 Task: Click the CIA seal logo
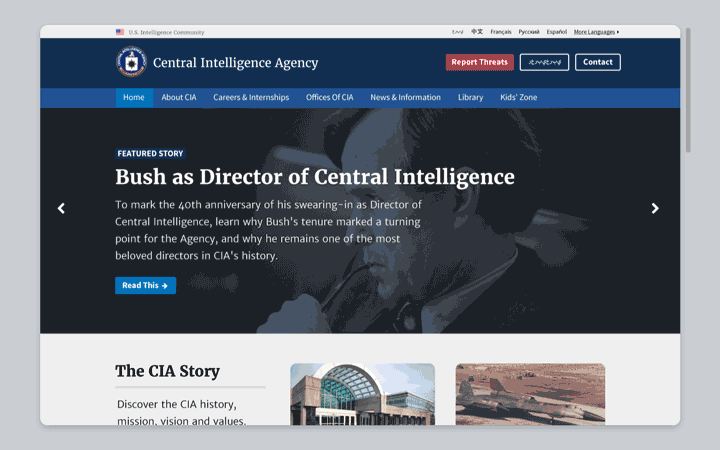[x=131, y=62]
